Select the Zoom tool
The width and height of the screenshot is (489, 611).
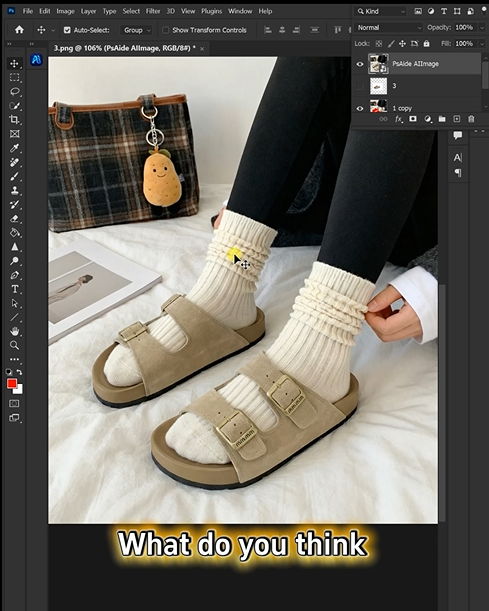tap(14, 345)
